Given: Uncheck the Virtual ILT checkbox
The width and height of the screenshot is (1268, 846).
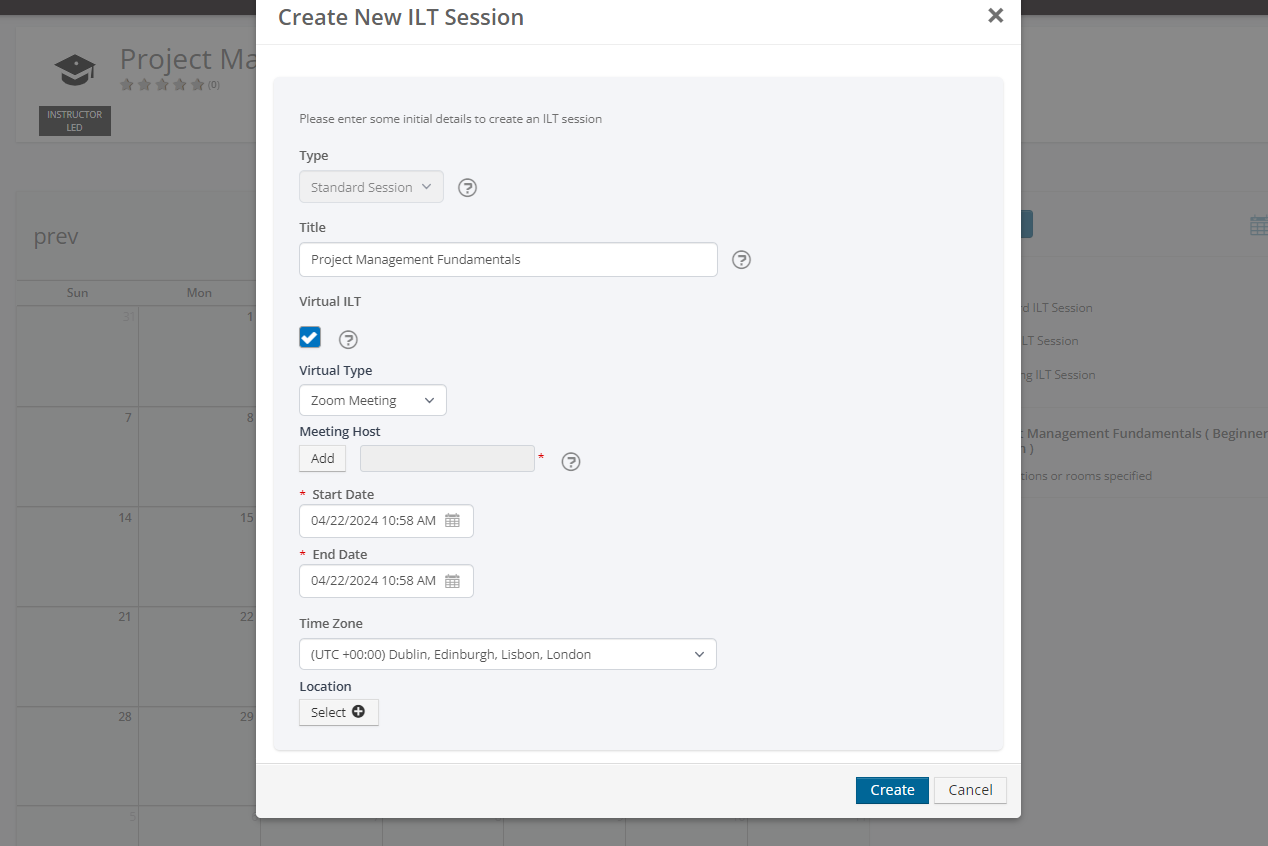Looking at the screenshot, I should click(x=310, y=337).
